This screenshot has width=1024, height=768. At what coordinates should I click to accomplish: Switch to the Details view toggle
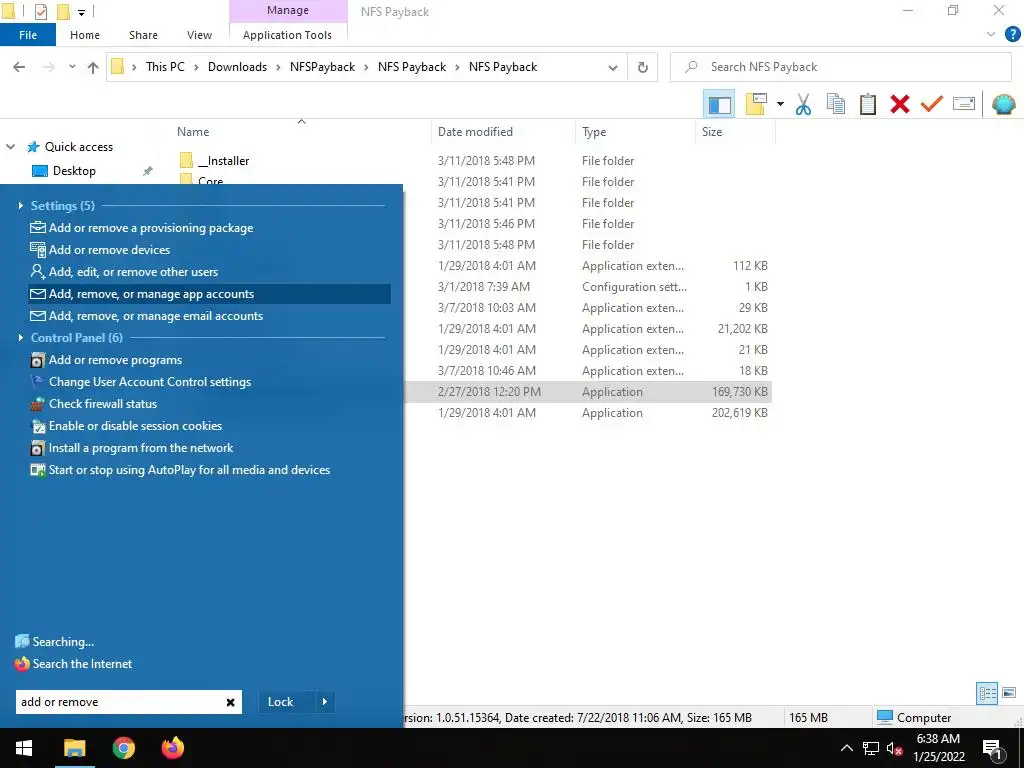point(987,693)
